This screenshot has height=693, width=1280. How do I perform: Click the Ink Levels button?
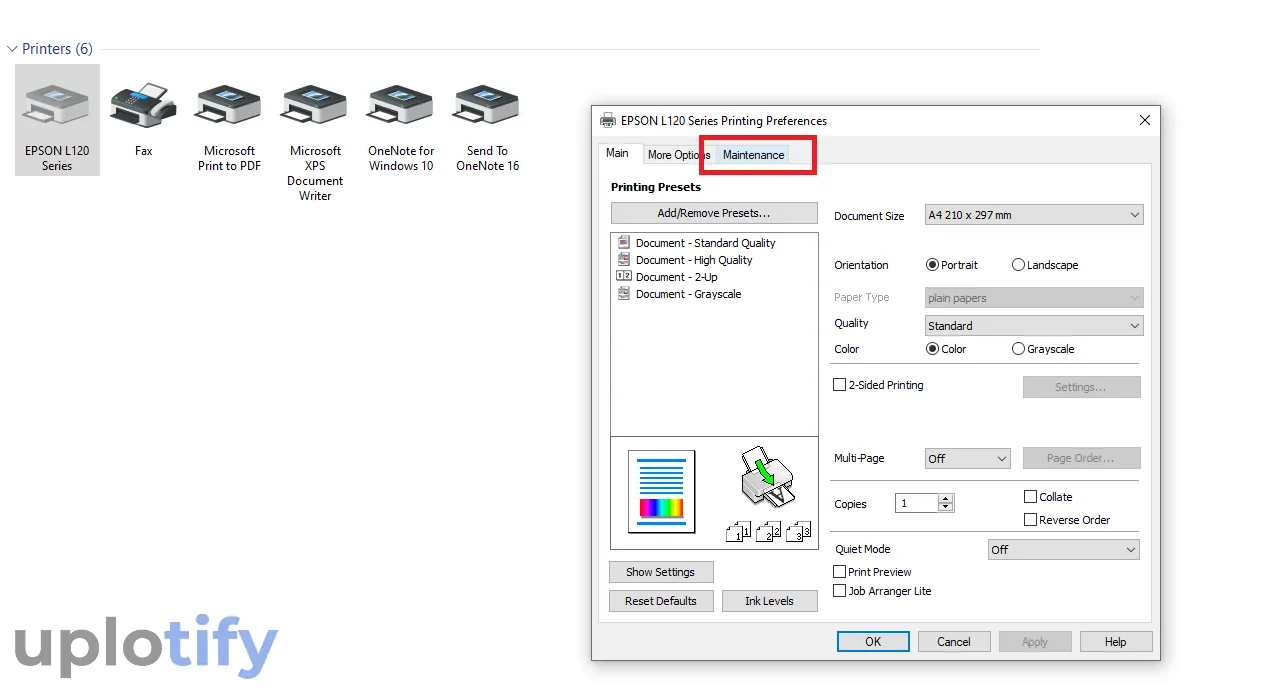pyautogui.click(x=769, y=601)
